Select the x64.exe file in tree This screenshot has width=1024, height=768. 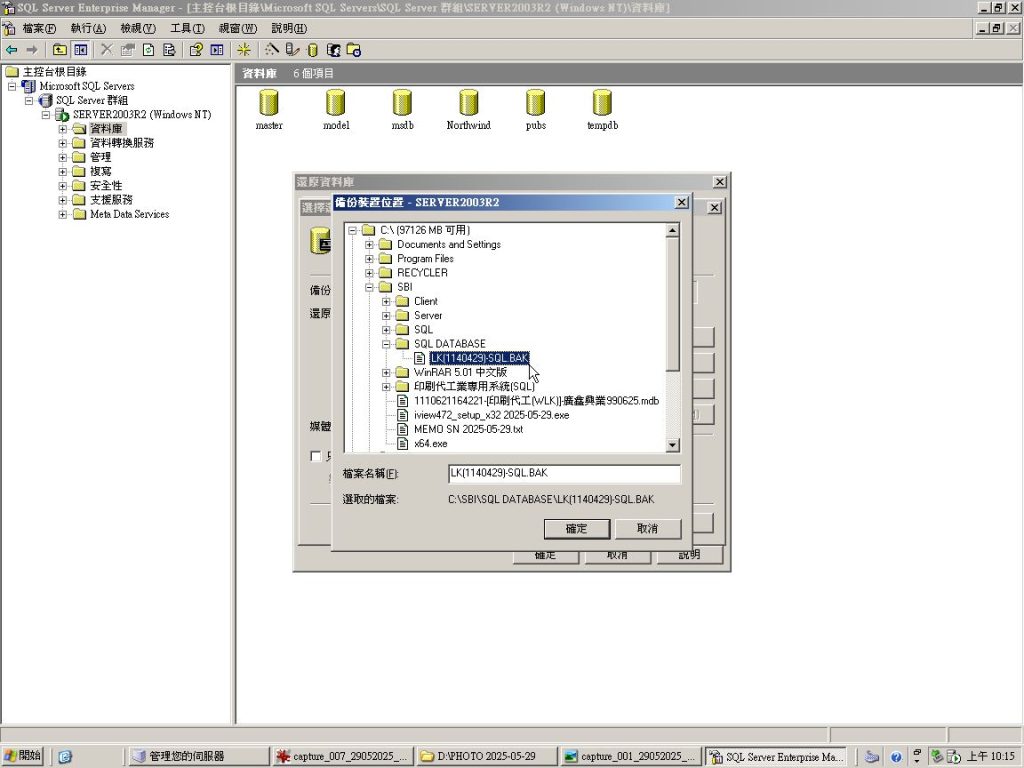430,443
